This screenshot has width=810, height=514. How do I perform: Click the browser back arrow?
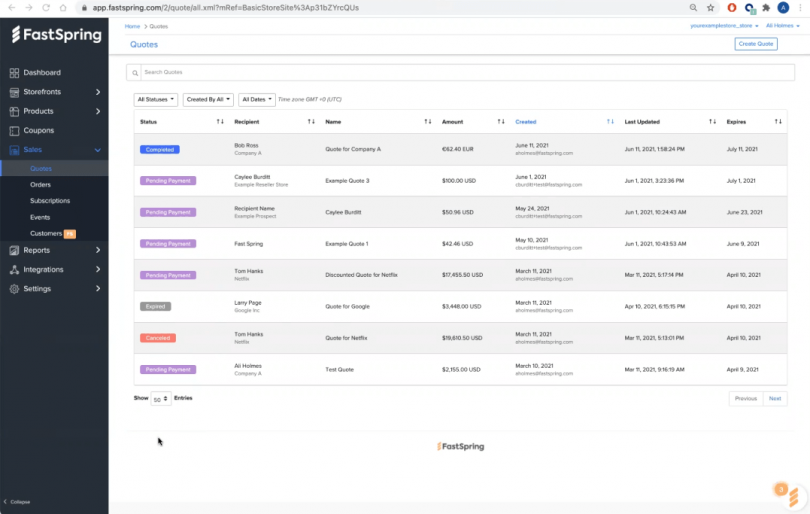11,8
